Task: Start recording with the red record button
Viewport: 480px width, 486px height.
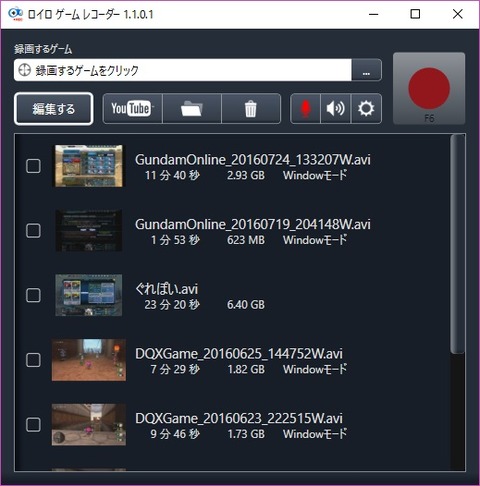Action: tap(429, 88)
